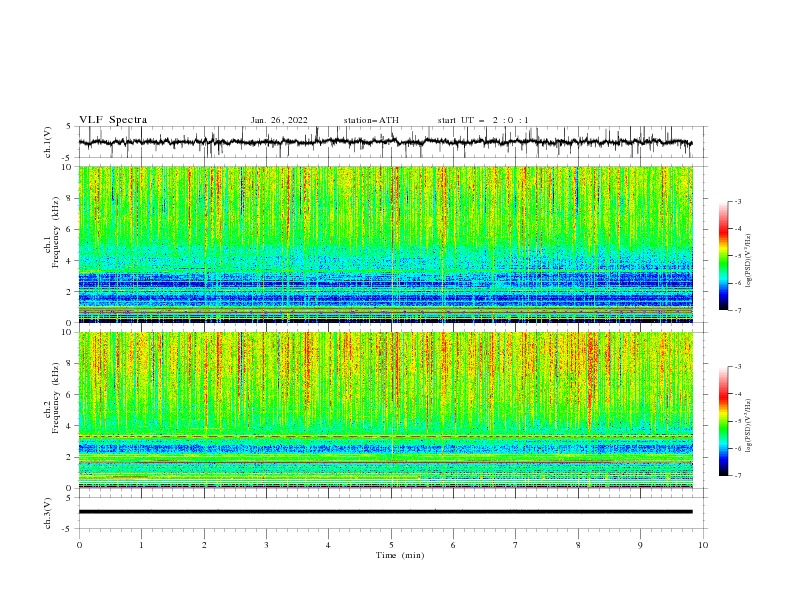
Task: Click the "5" tick on ch.1(V) waveform axis
Action: 70,126
